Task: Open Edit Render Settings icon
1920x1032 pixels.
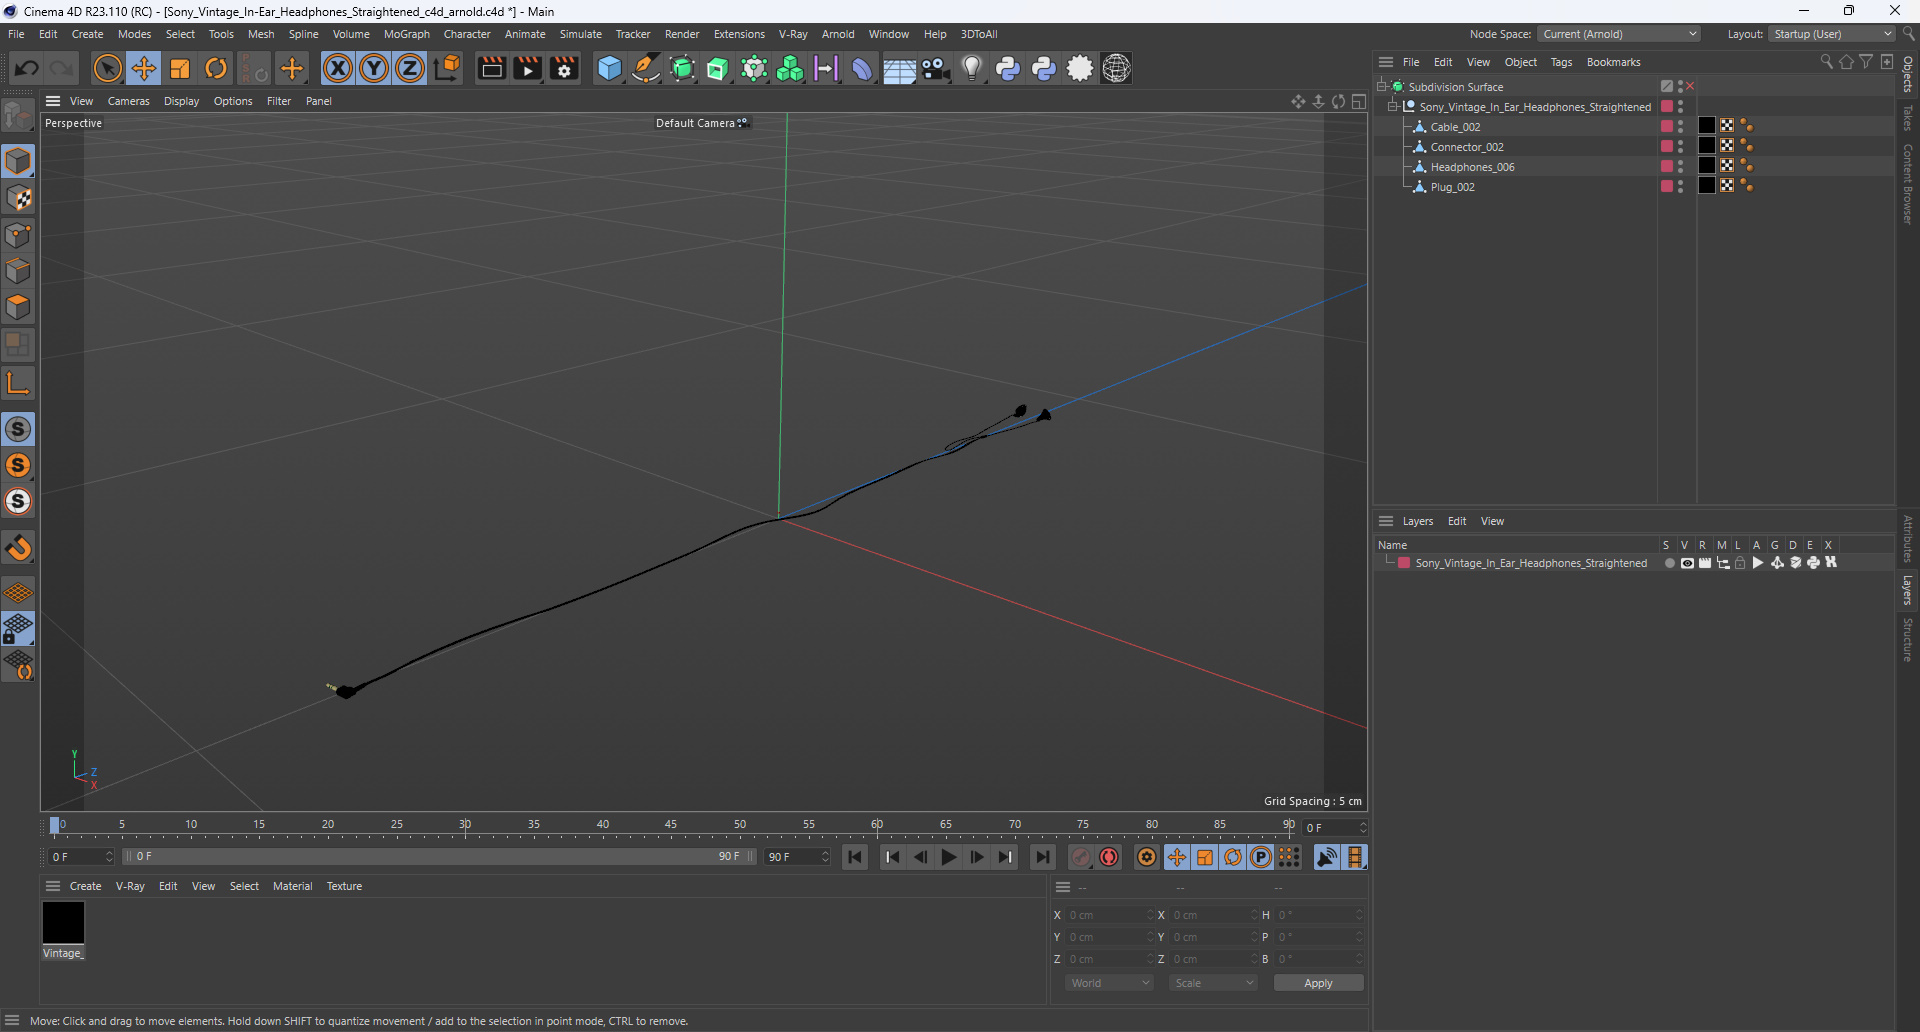Action: tap(564, 68)
